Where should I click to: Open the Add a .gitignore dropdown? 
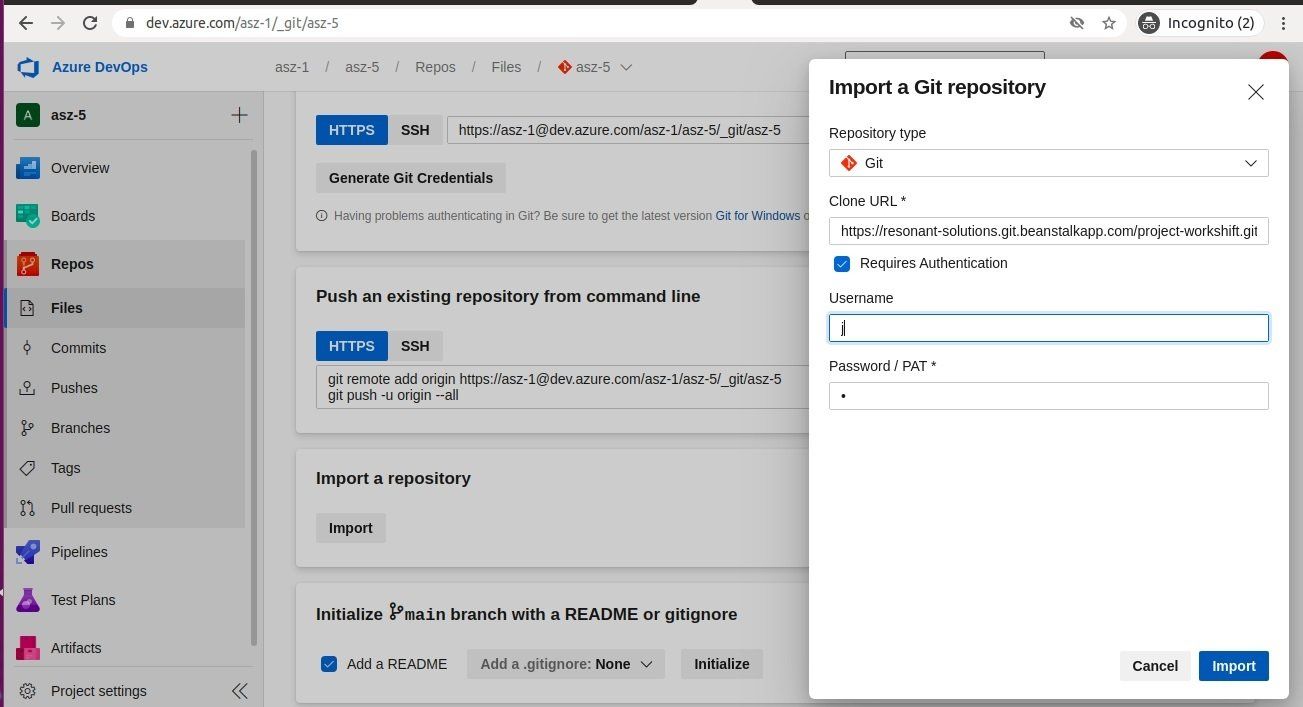pos(565,664)
